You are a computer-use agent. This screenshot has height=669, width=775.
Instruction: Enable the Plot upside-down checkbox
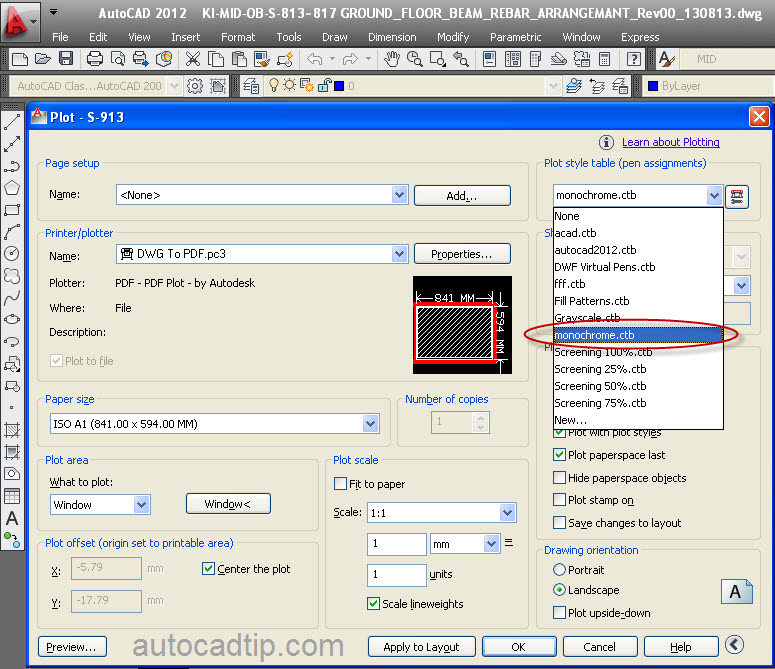tap(560, 613)
